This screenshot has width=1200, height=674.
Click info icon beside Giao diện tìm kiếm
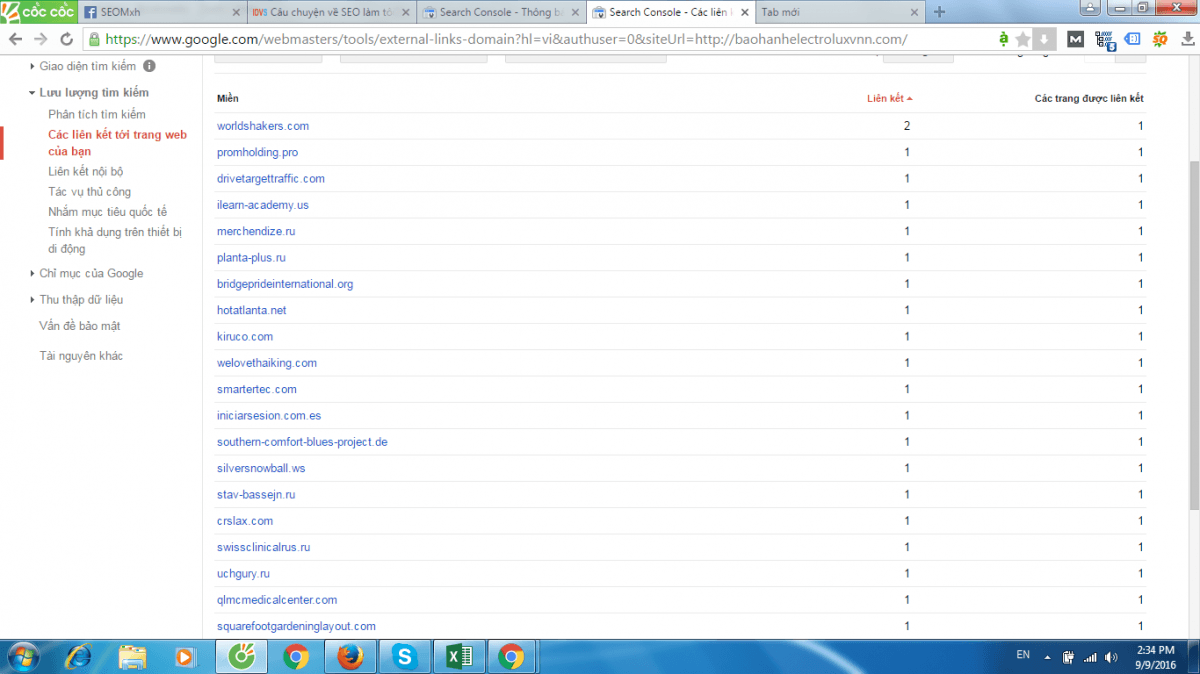click(x=149, y=66)
